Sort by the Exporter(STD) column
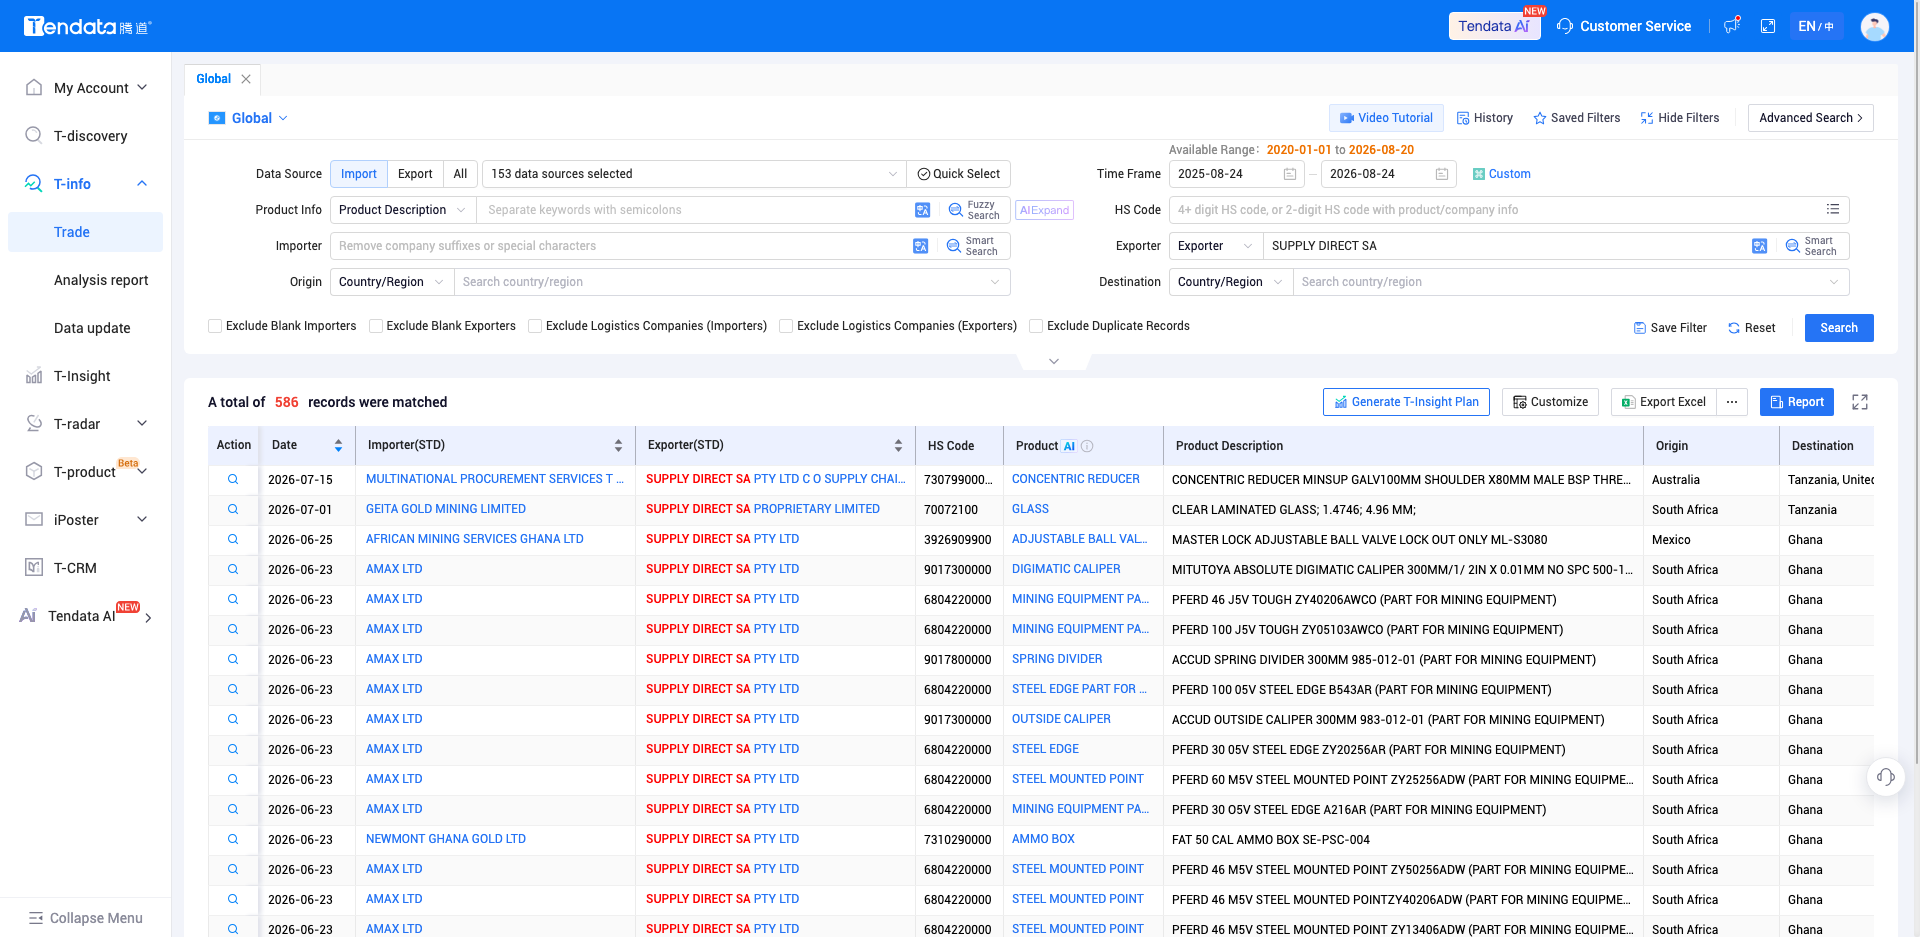Screen dimensions: 1920x937 coord(898,446)
